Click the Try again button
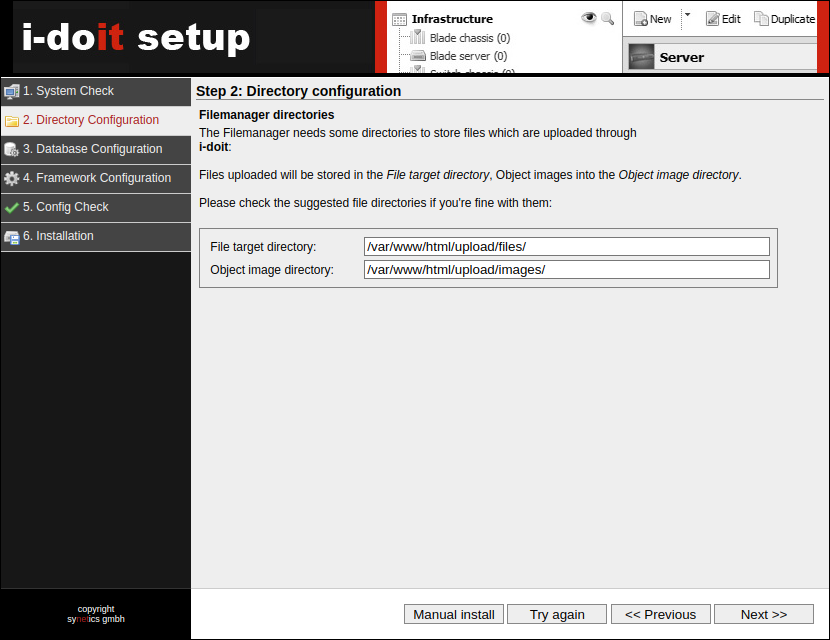This screenshot has width=830, height=640. tap(557, 614)
